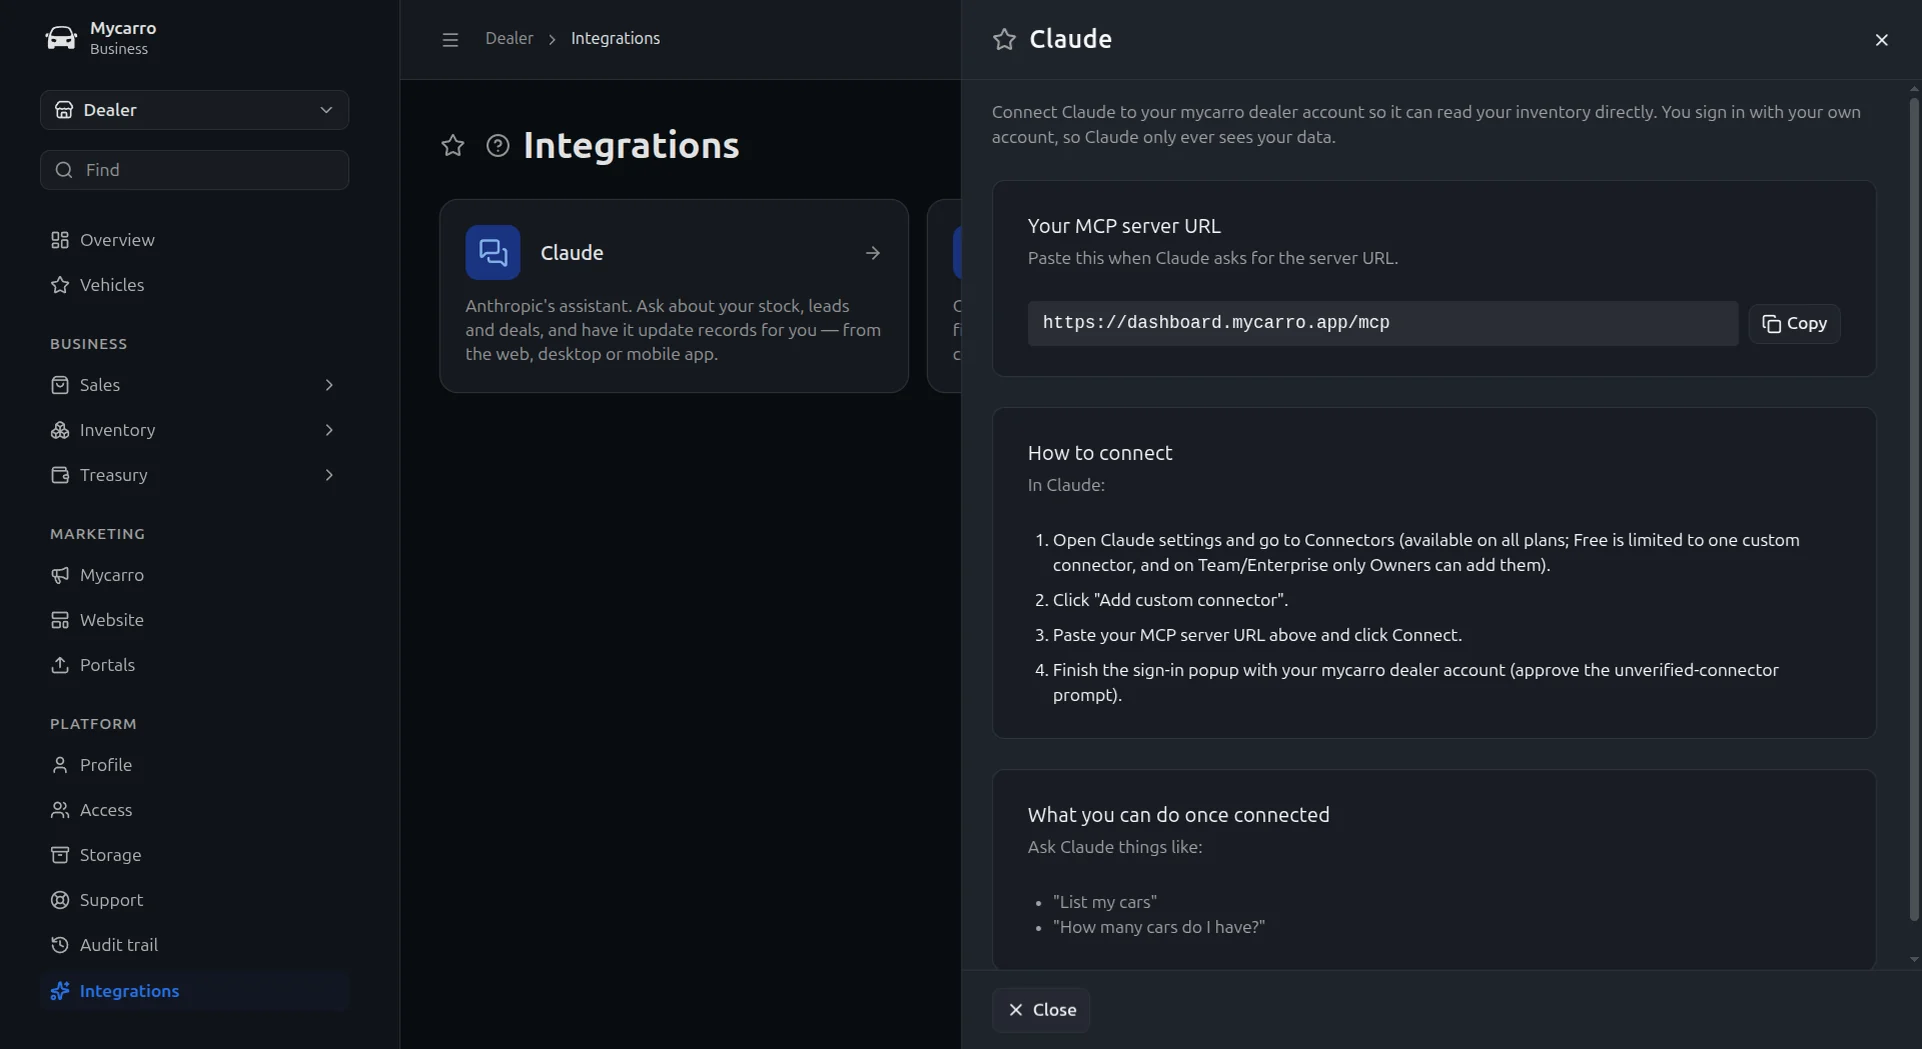
Task: Click the Mycarro megaphone icon
Action: coord(60,575)
